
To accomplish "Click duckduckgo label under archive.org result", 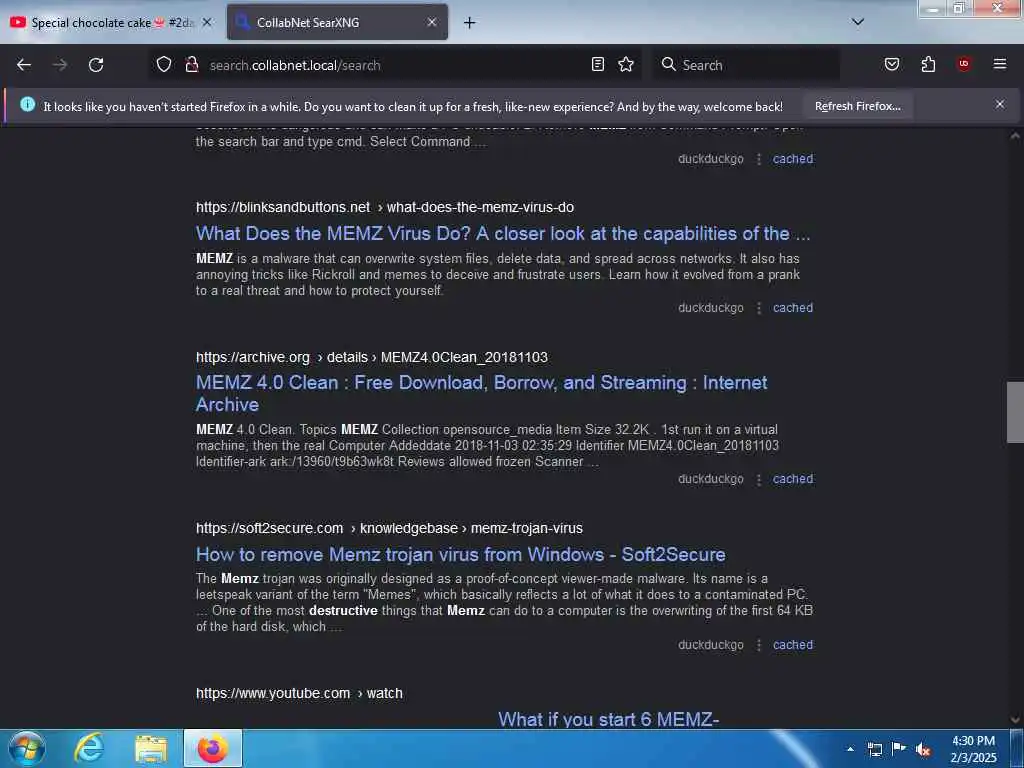I will pos(711,479).
